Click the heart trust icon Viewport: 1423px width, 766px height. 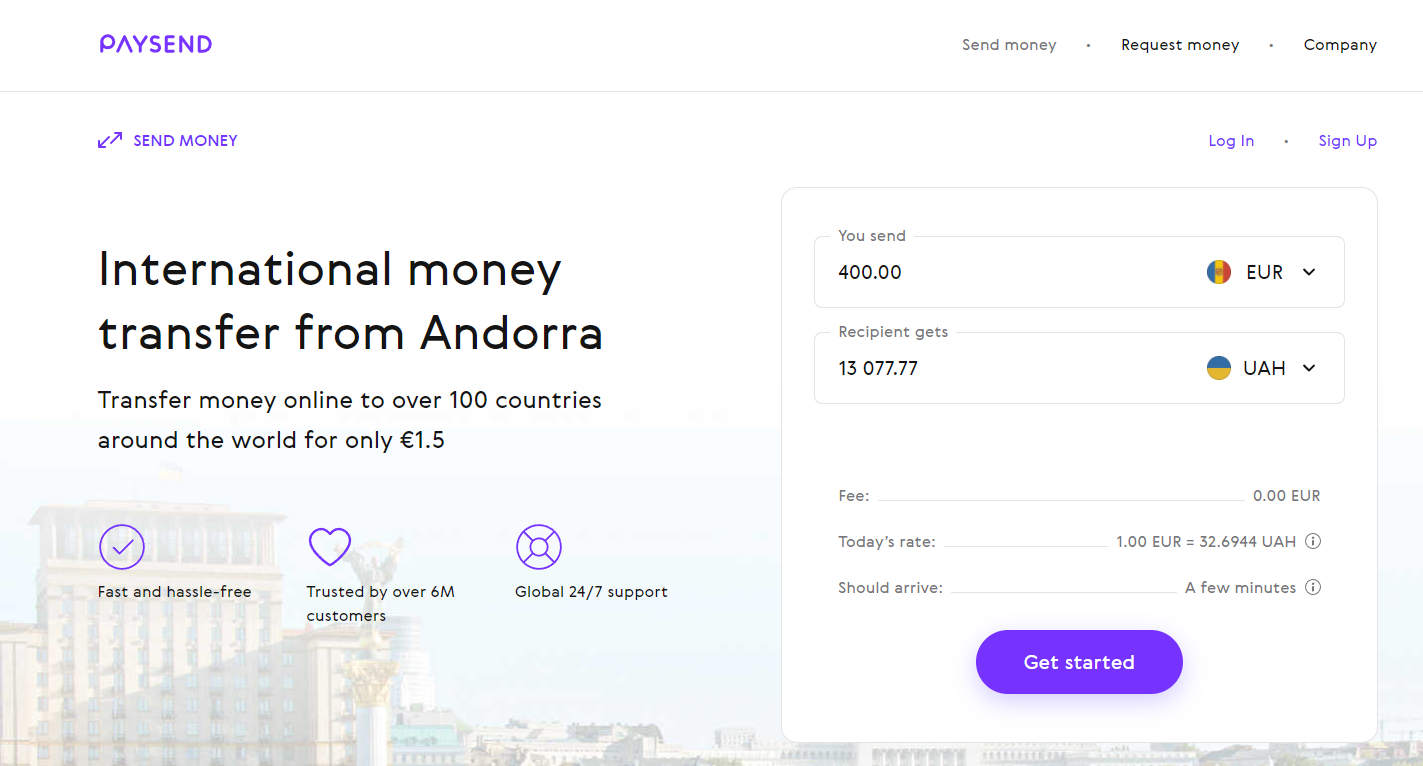tap(330, 547)
